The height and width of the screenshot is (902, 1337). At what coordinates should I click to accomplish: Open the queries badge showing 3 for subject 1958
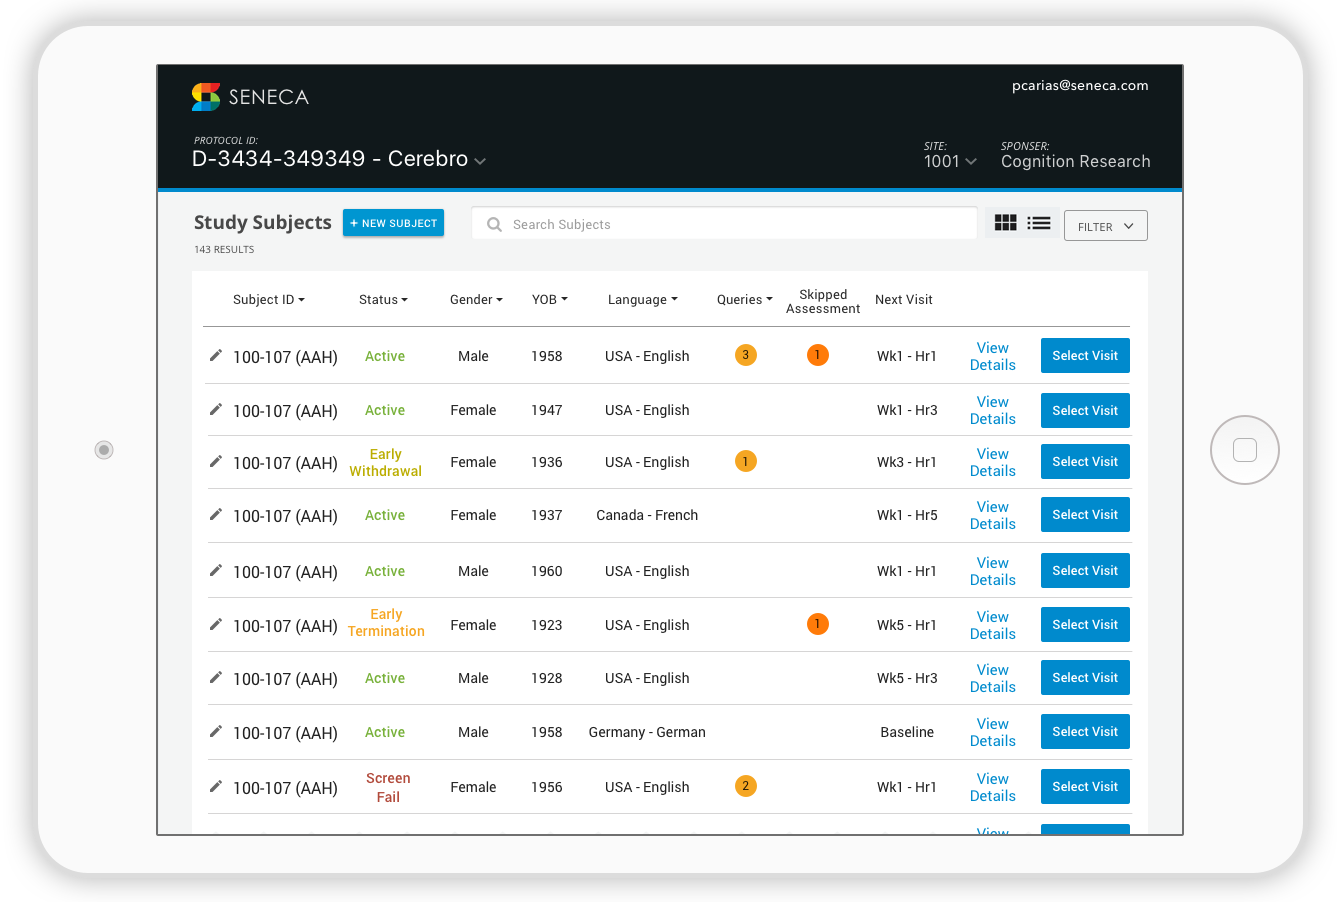coord(745,355)
